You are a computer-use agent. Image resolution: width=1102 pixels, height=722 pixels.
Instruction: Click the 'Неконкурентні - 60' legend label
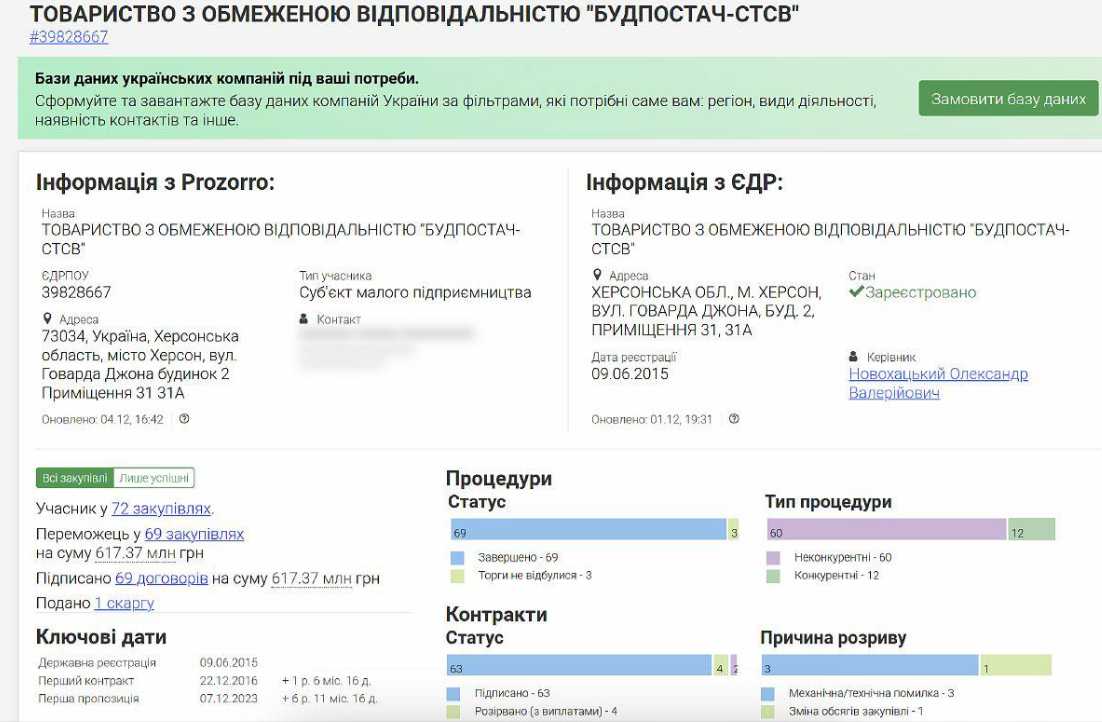pos(843,557)
